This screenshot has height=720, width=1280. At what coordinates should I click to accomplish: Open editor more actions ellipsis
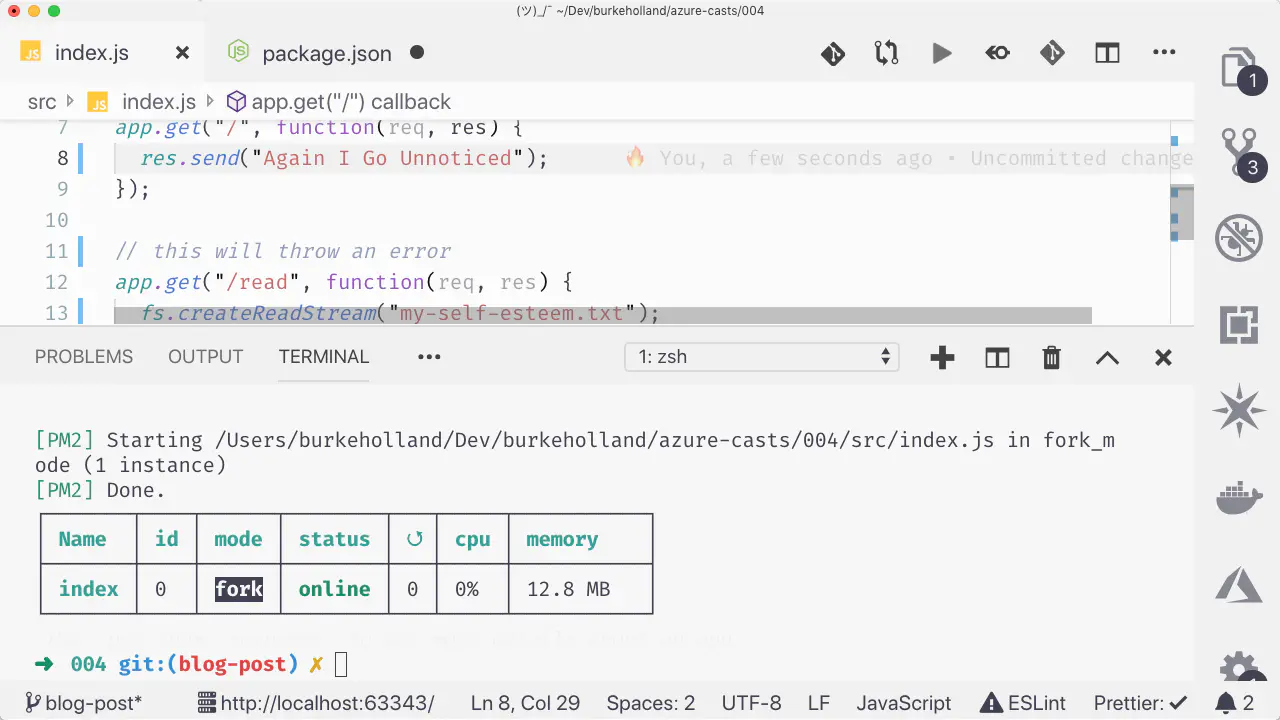click(1164, 53)
